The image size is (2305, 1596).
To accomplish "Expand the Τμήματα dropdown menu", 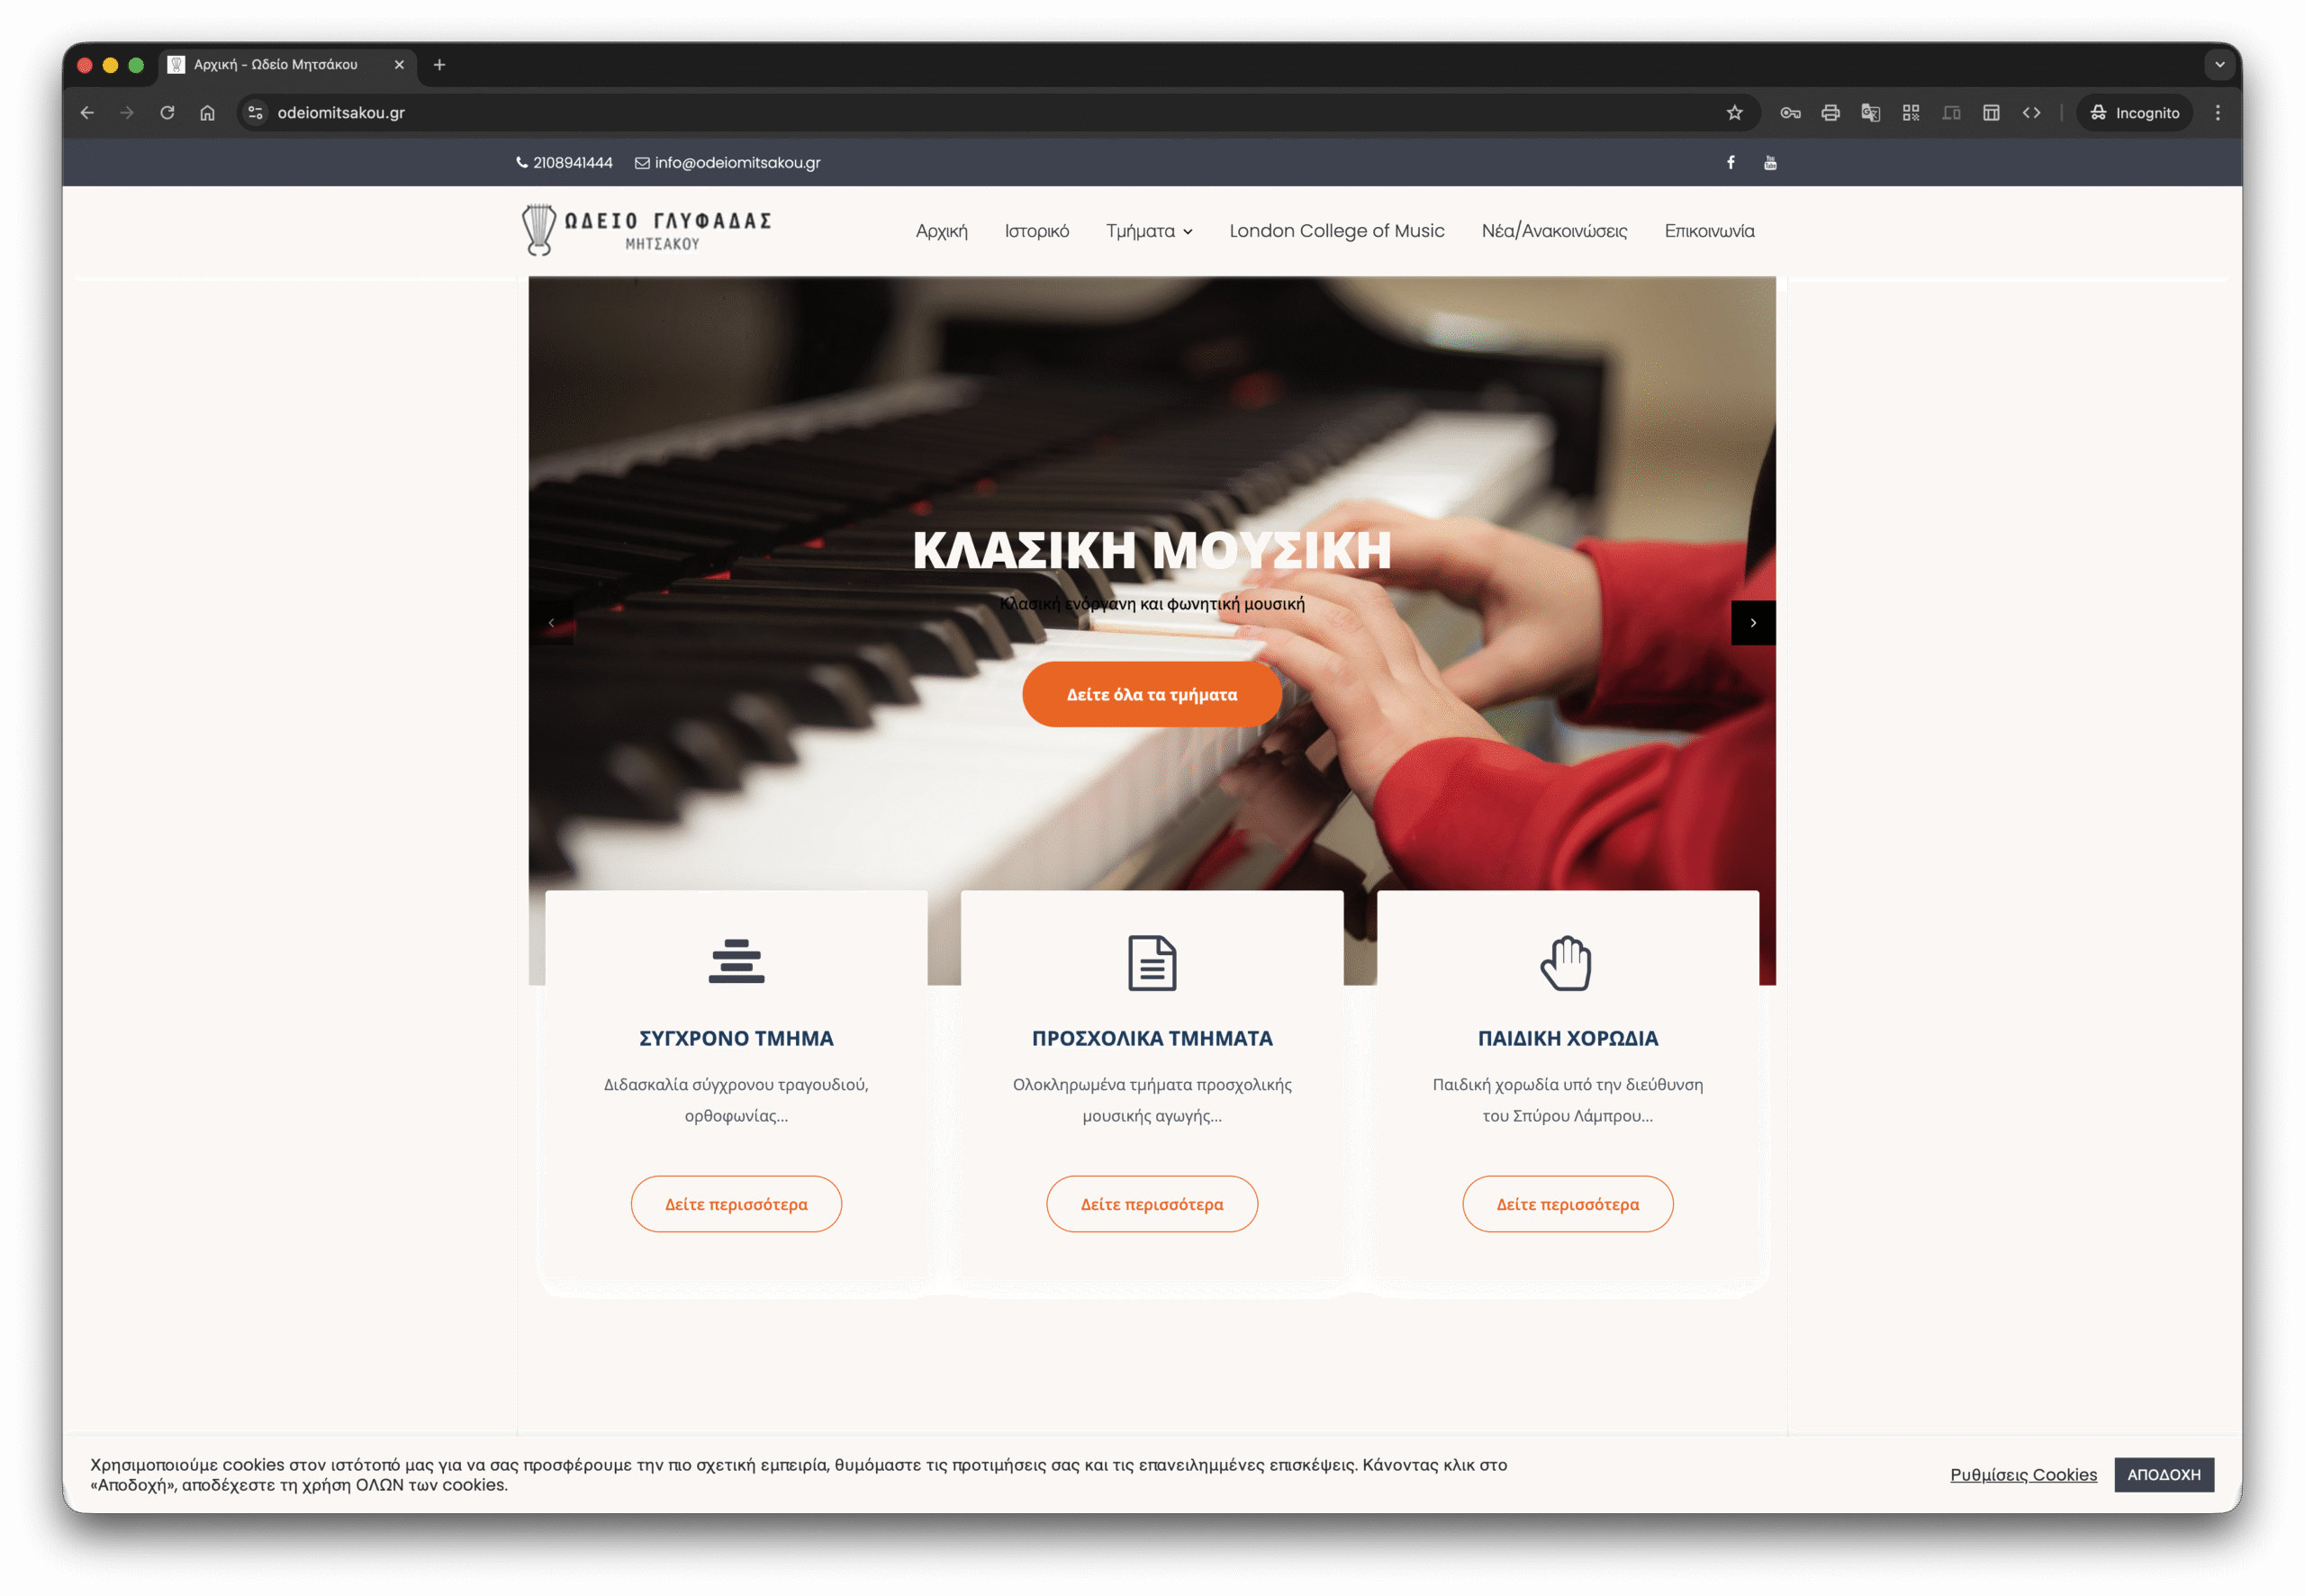I will click(x=1149, y=231).
